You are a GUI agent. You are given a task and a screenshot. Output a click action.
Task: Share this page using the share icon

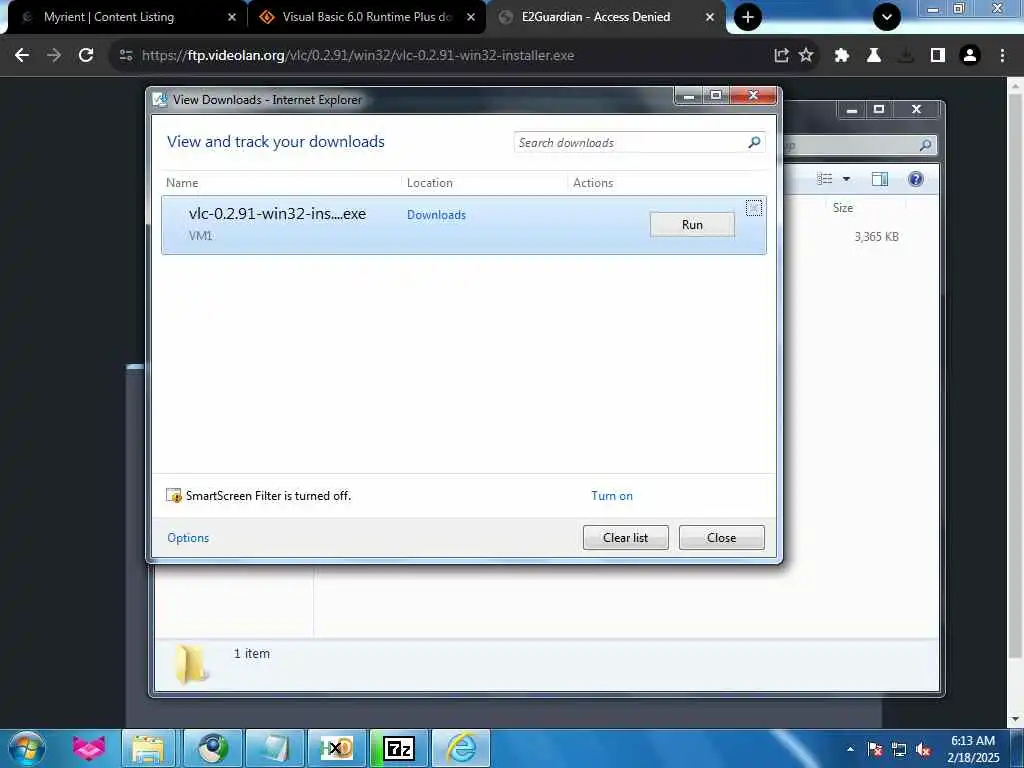pyautogui.click(x=781, y=56)
